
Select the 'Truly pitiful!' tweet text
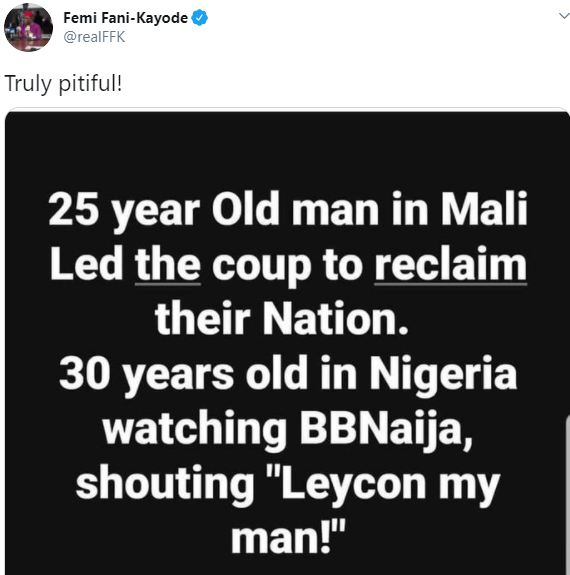pyautogui.click(x=63, y=84)
